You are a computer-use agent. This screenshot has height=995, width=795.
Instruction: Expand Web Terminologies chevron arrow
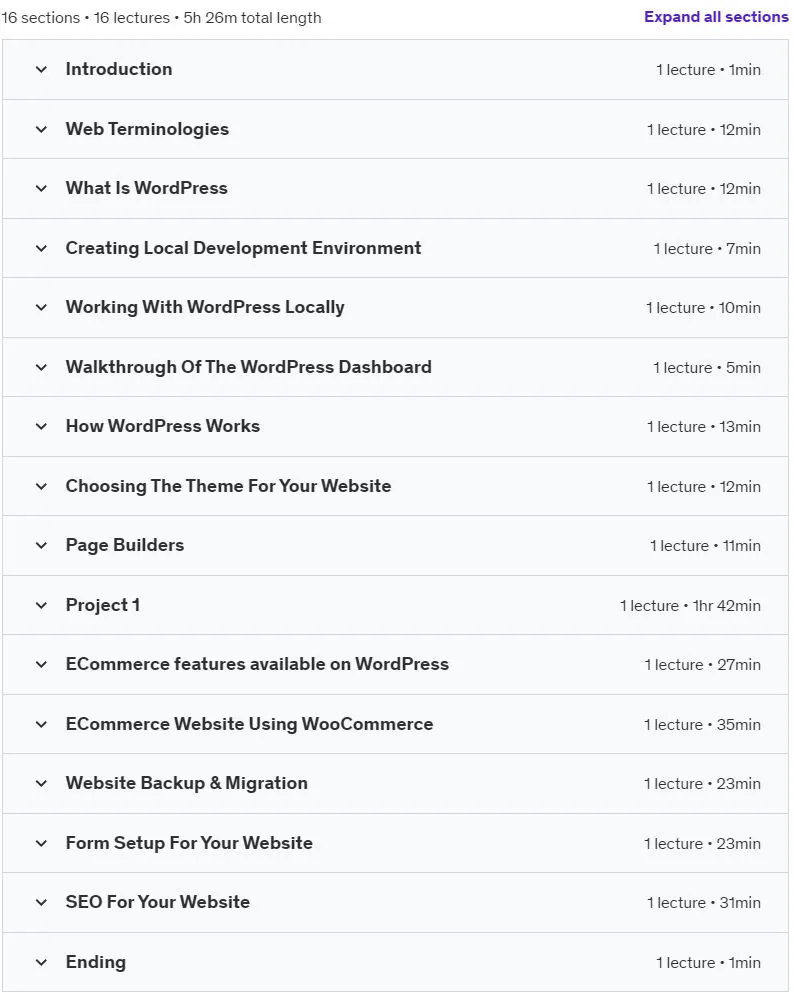coord(41,129)
